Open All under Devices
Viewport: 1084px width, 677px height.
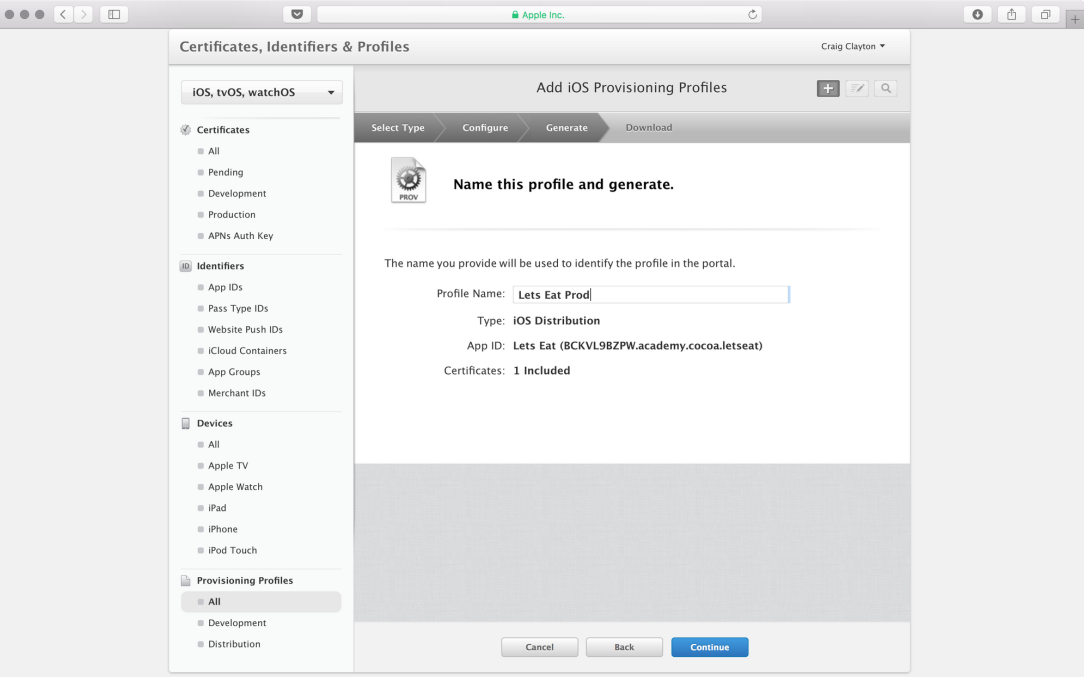pyautogui.click(x=214, y=445)
